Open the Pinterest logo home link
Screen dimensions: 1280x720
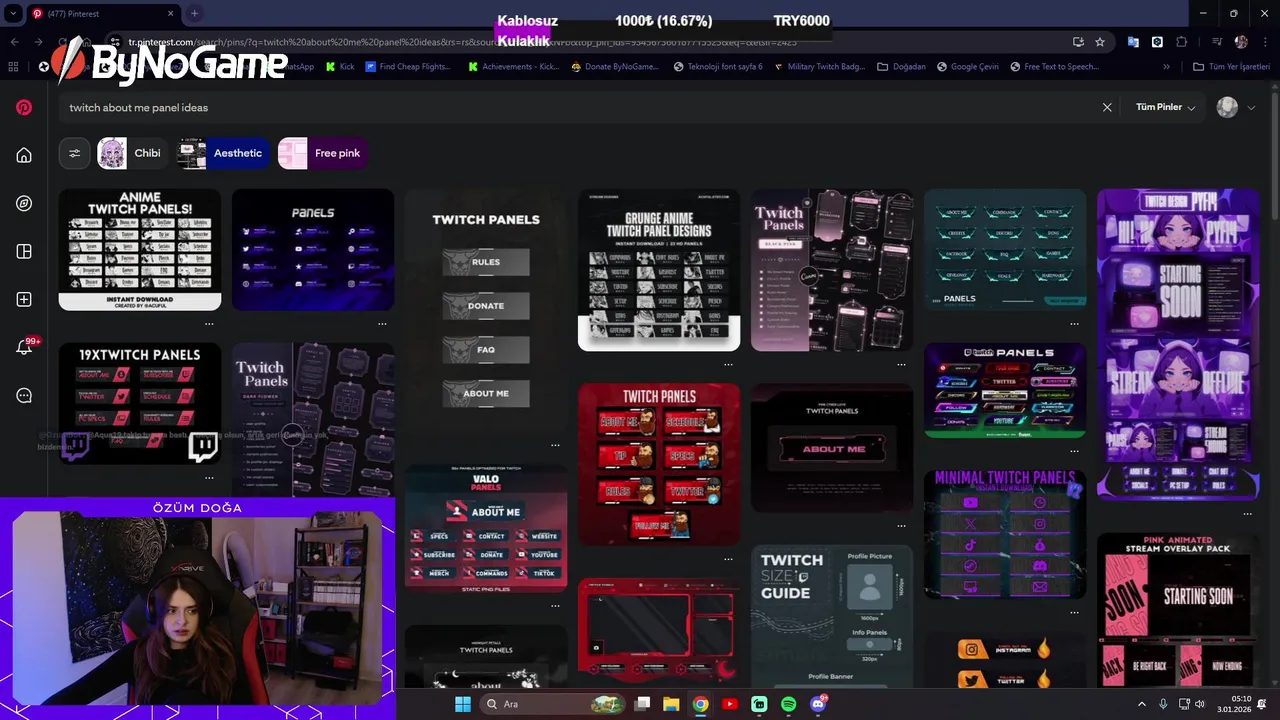(24, 107)
